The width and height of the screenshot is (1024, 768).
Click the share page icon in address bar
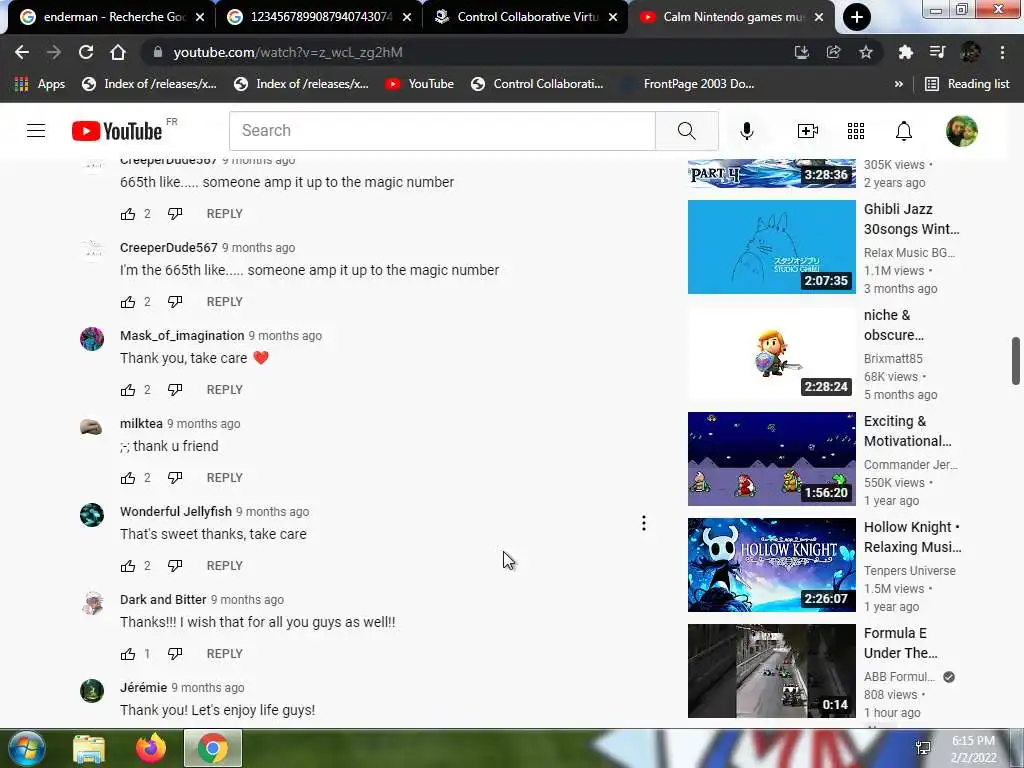click(833, 52)
